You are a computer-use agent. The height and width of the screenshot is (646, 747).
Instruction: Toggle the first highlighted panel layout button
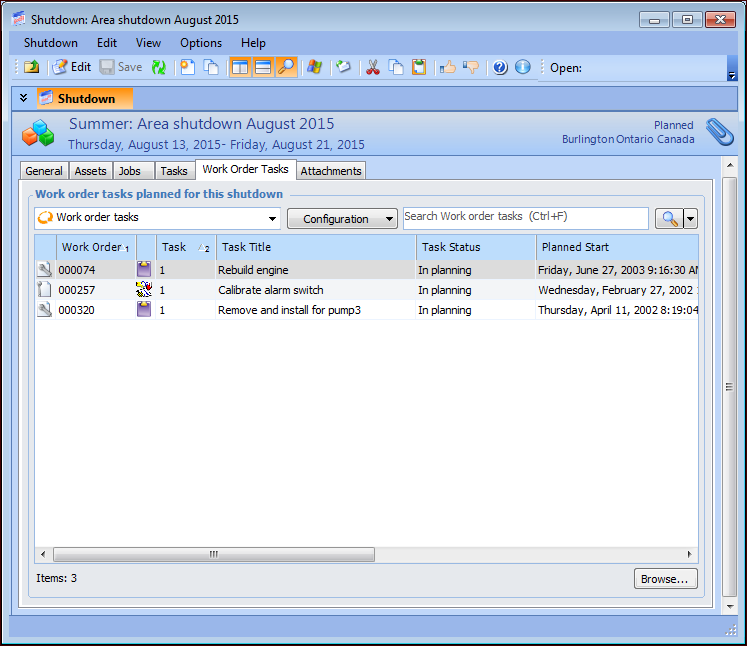[240, 67]
